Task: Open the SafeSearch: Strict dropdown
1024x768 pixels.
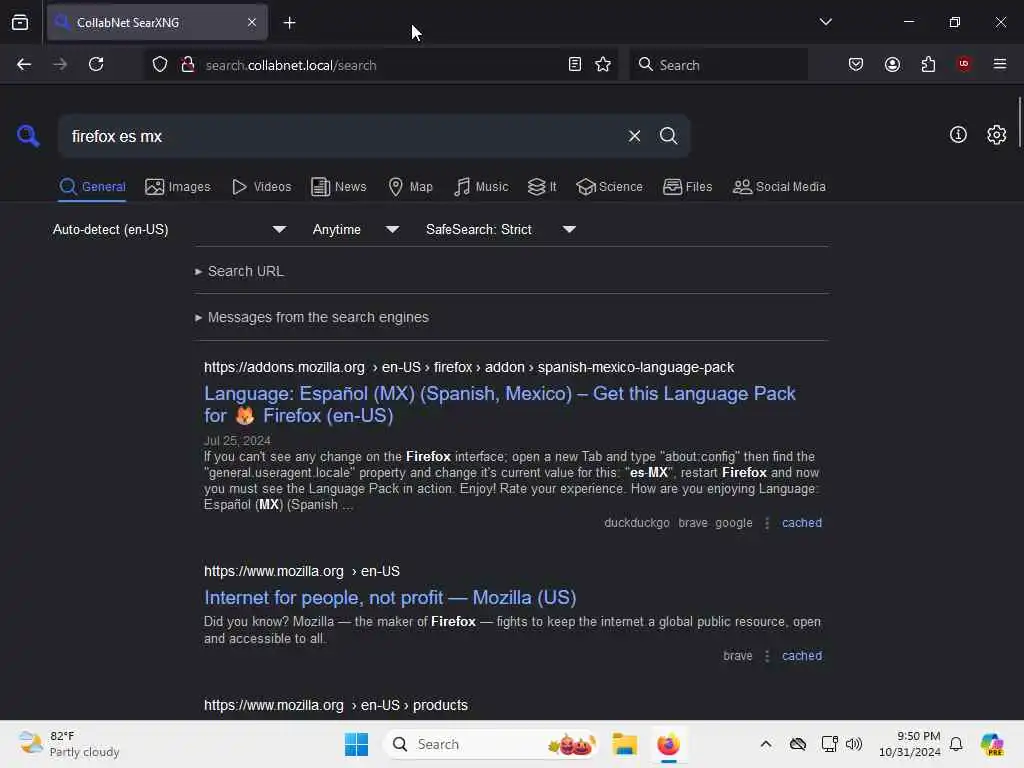Action: coord(500,229)
